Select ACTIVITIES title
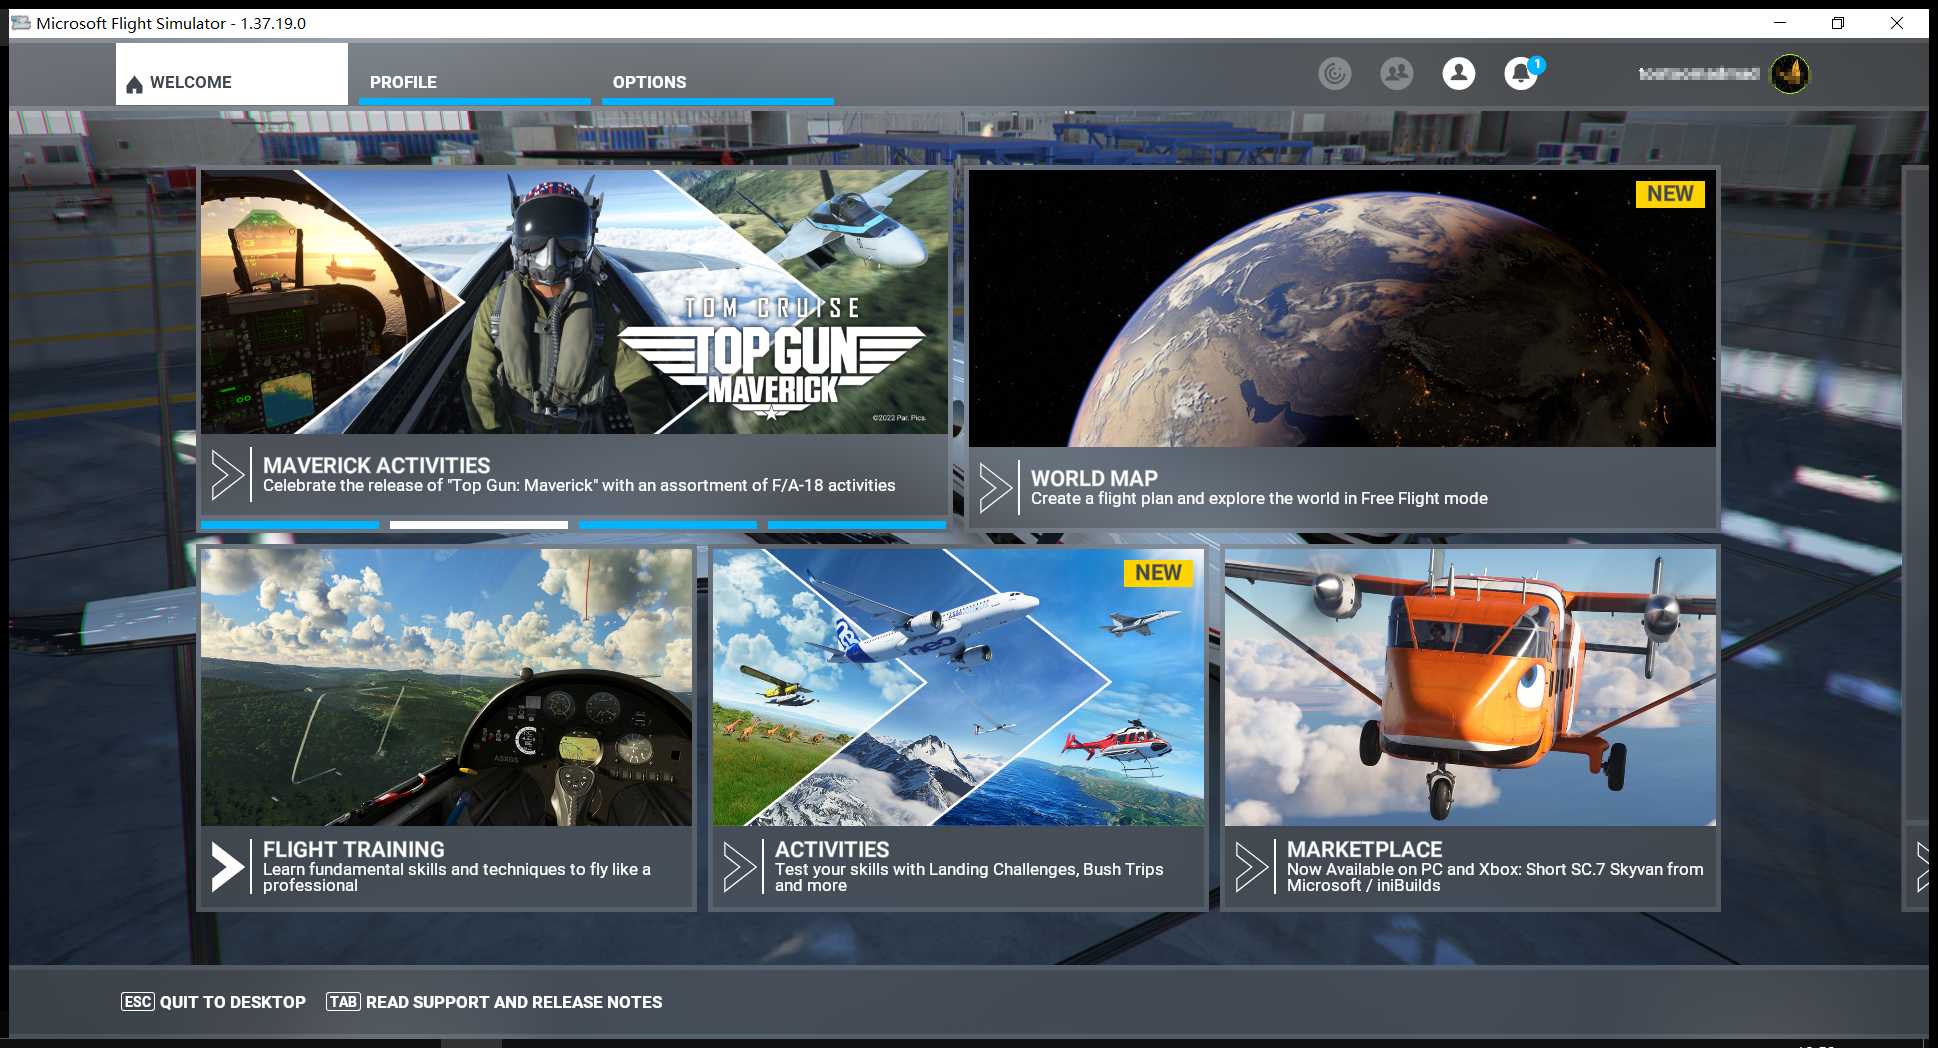 click(832, 849)
